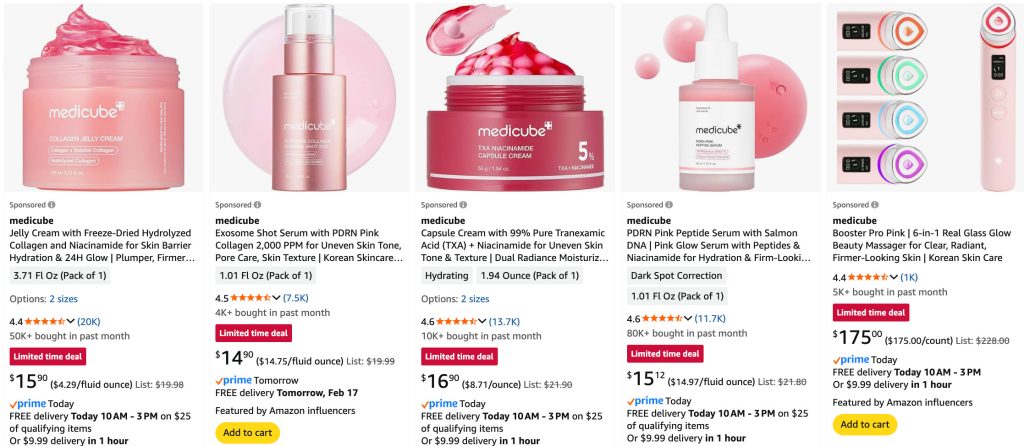Click Sponsored info icon under Booster Pro Pink

[874, 205]
